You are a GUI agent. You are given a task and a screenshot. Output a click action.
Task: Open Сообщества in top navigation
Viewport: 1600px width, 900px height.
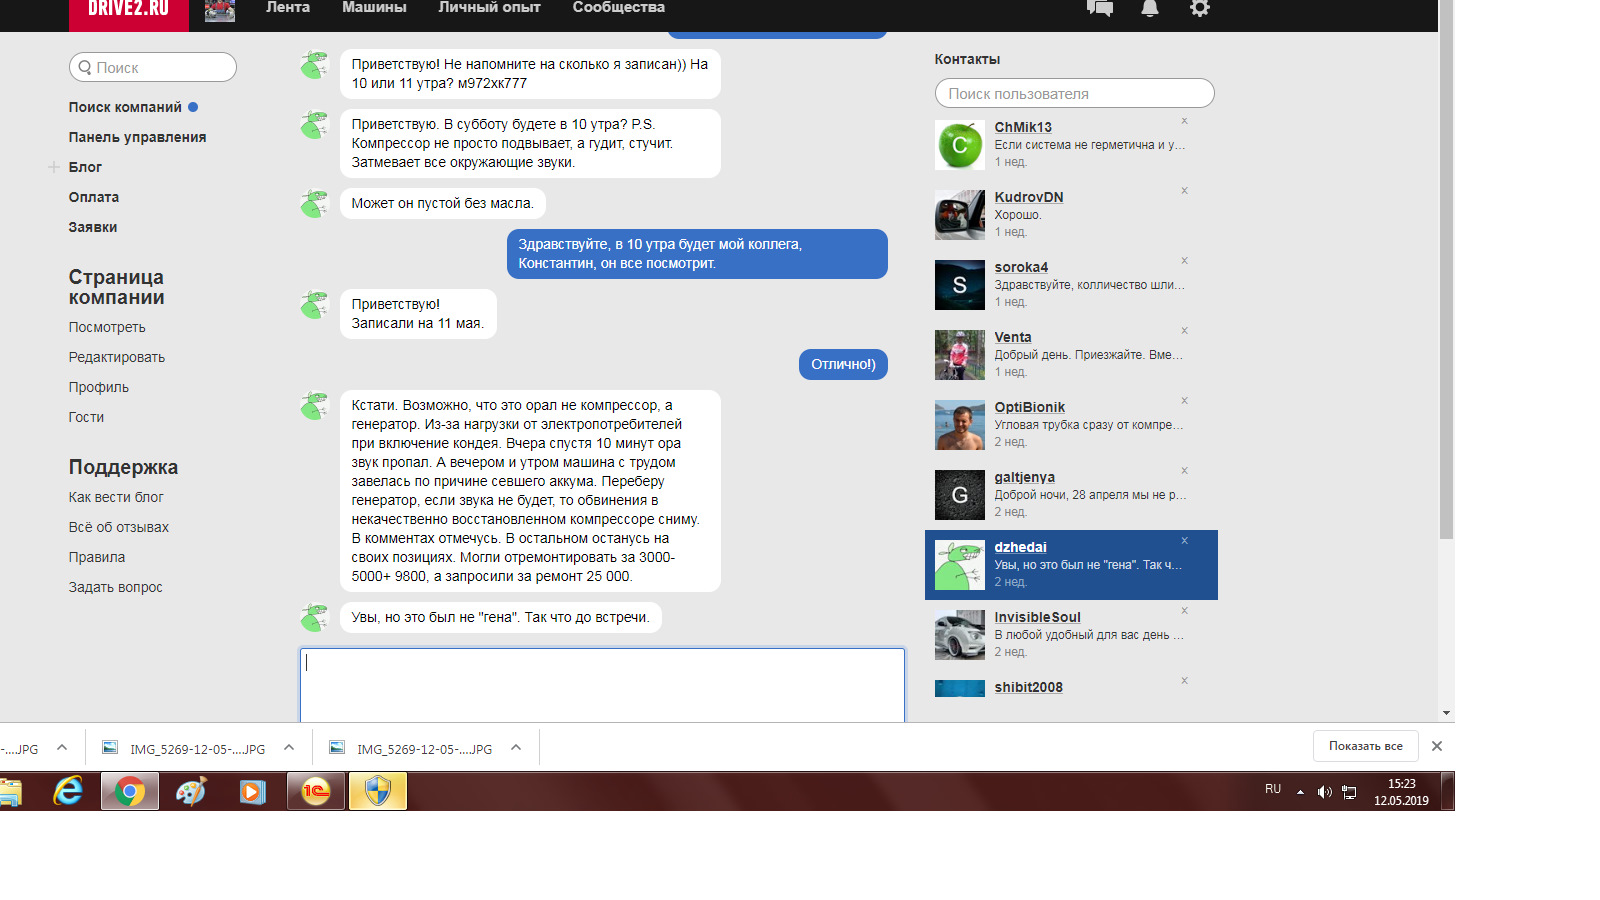pos(618,8)
